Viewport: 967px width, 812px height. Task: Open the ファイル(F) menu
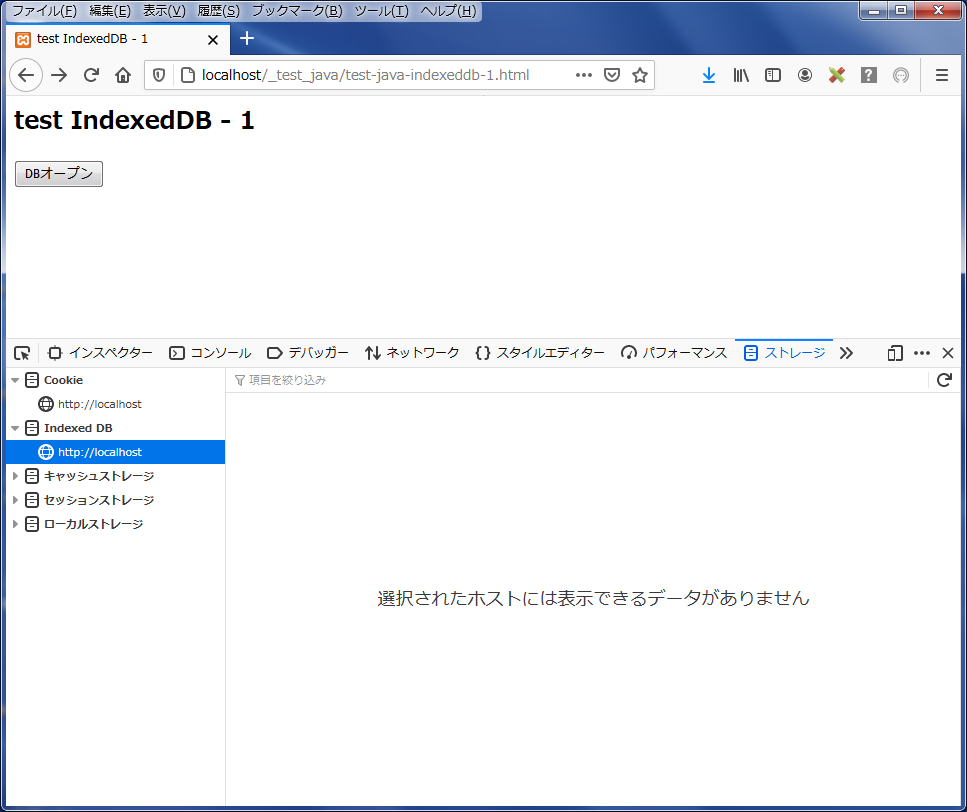click(44, 11)
